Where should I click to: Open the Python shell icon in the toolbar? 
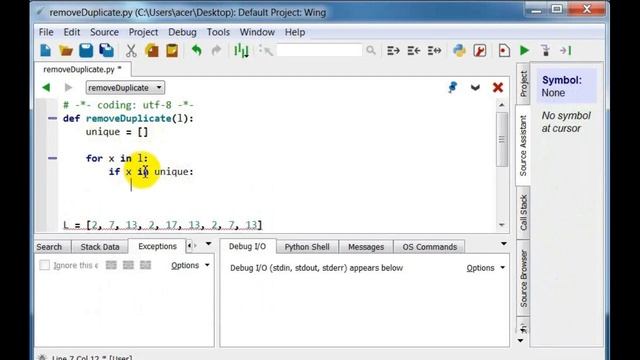coord(459,51)
